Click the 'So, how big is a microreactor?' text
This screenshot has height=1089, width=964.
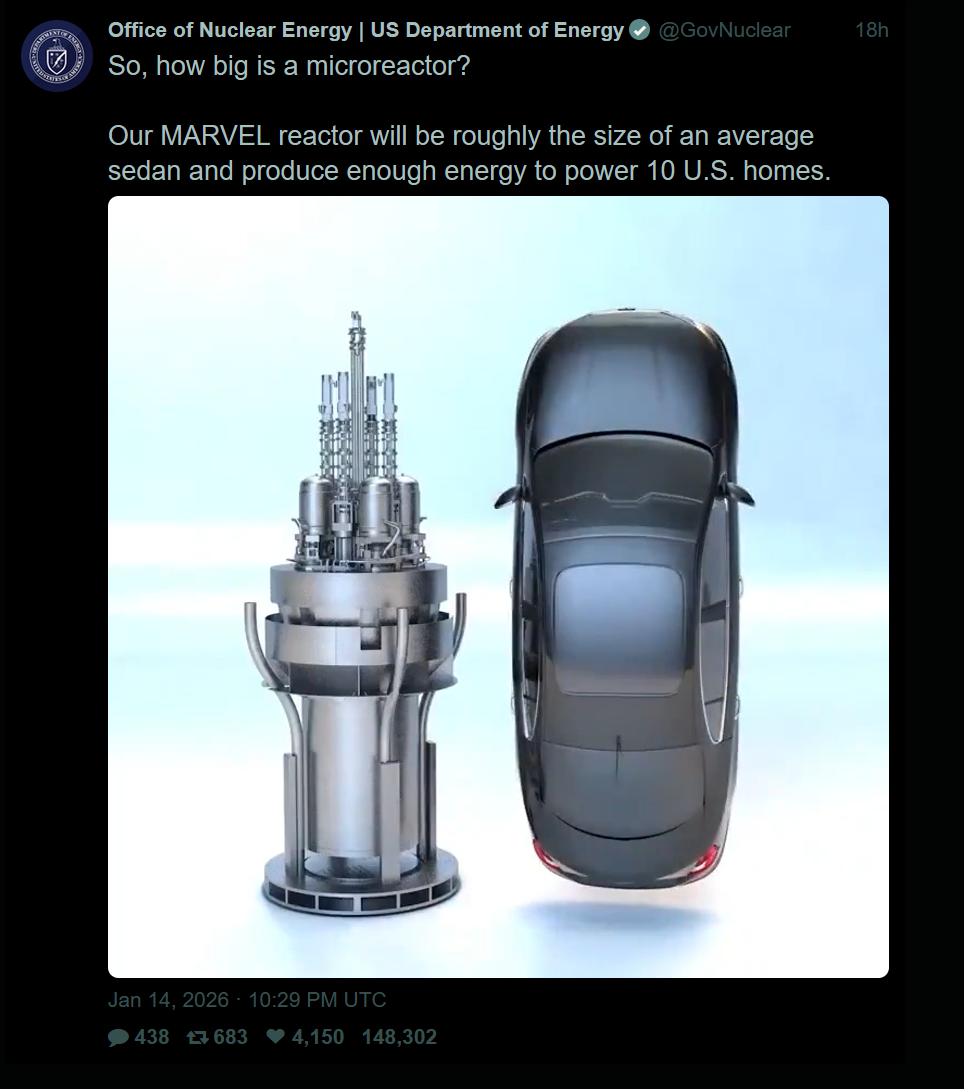[289, 66]
